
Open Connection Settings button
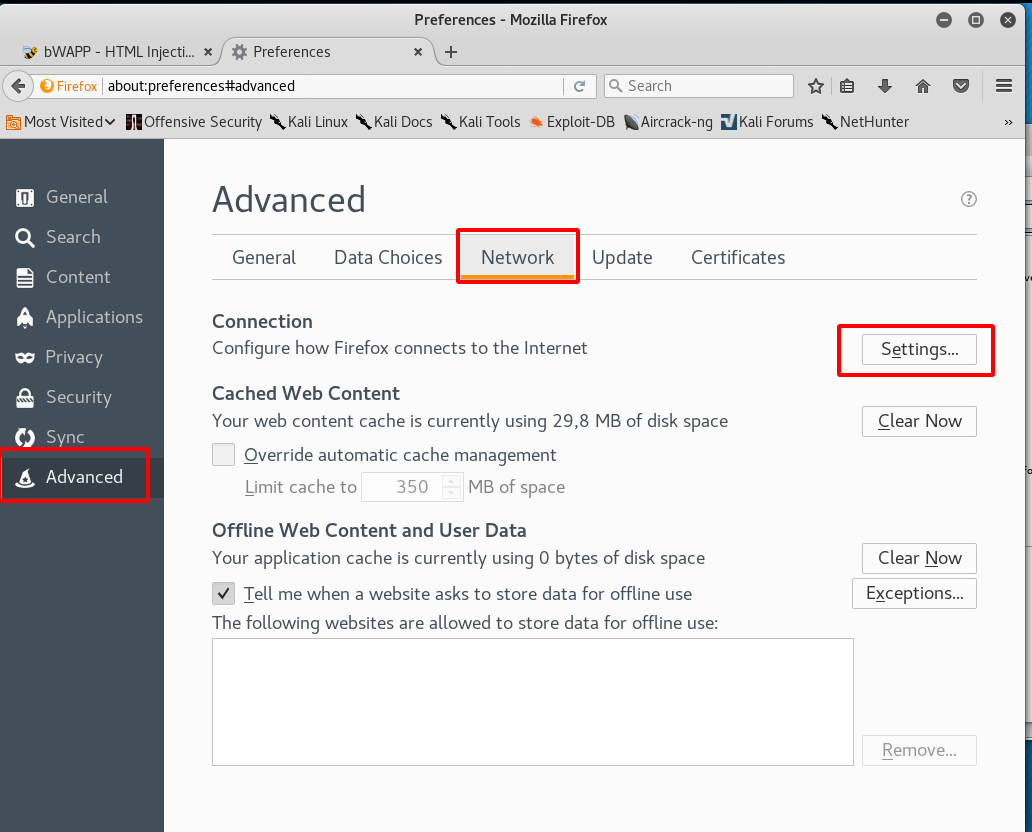[x=919, y=349]
